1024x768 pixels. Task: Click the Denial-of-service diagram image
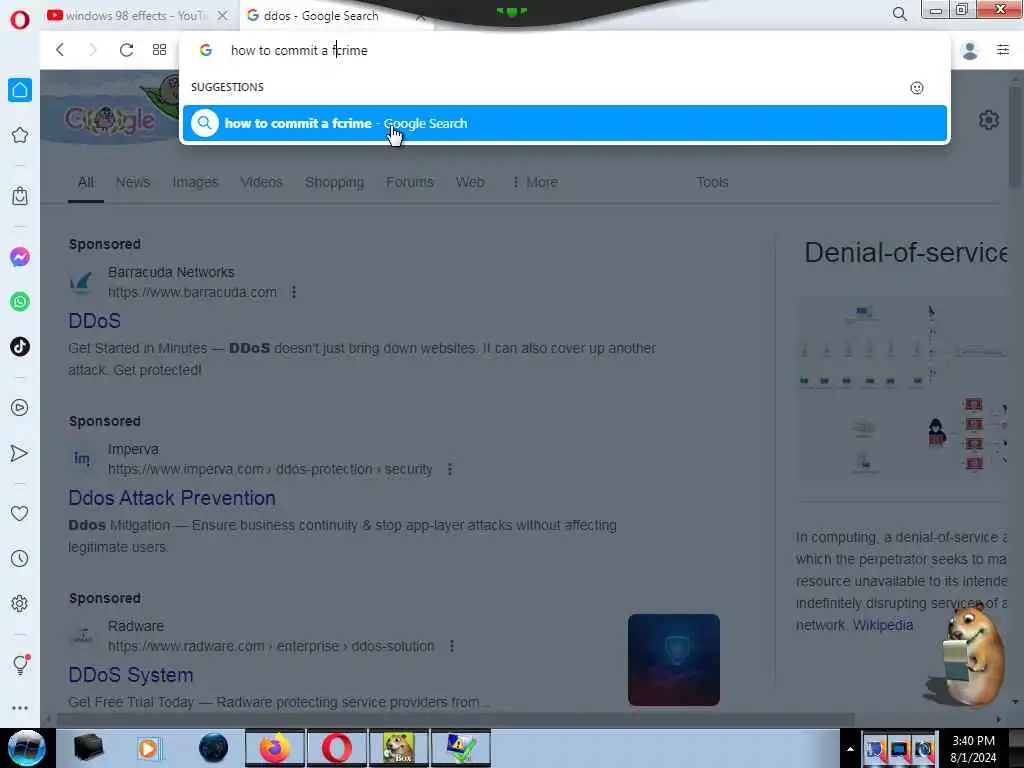click(901, 386)
